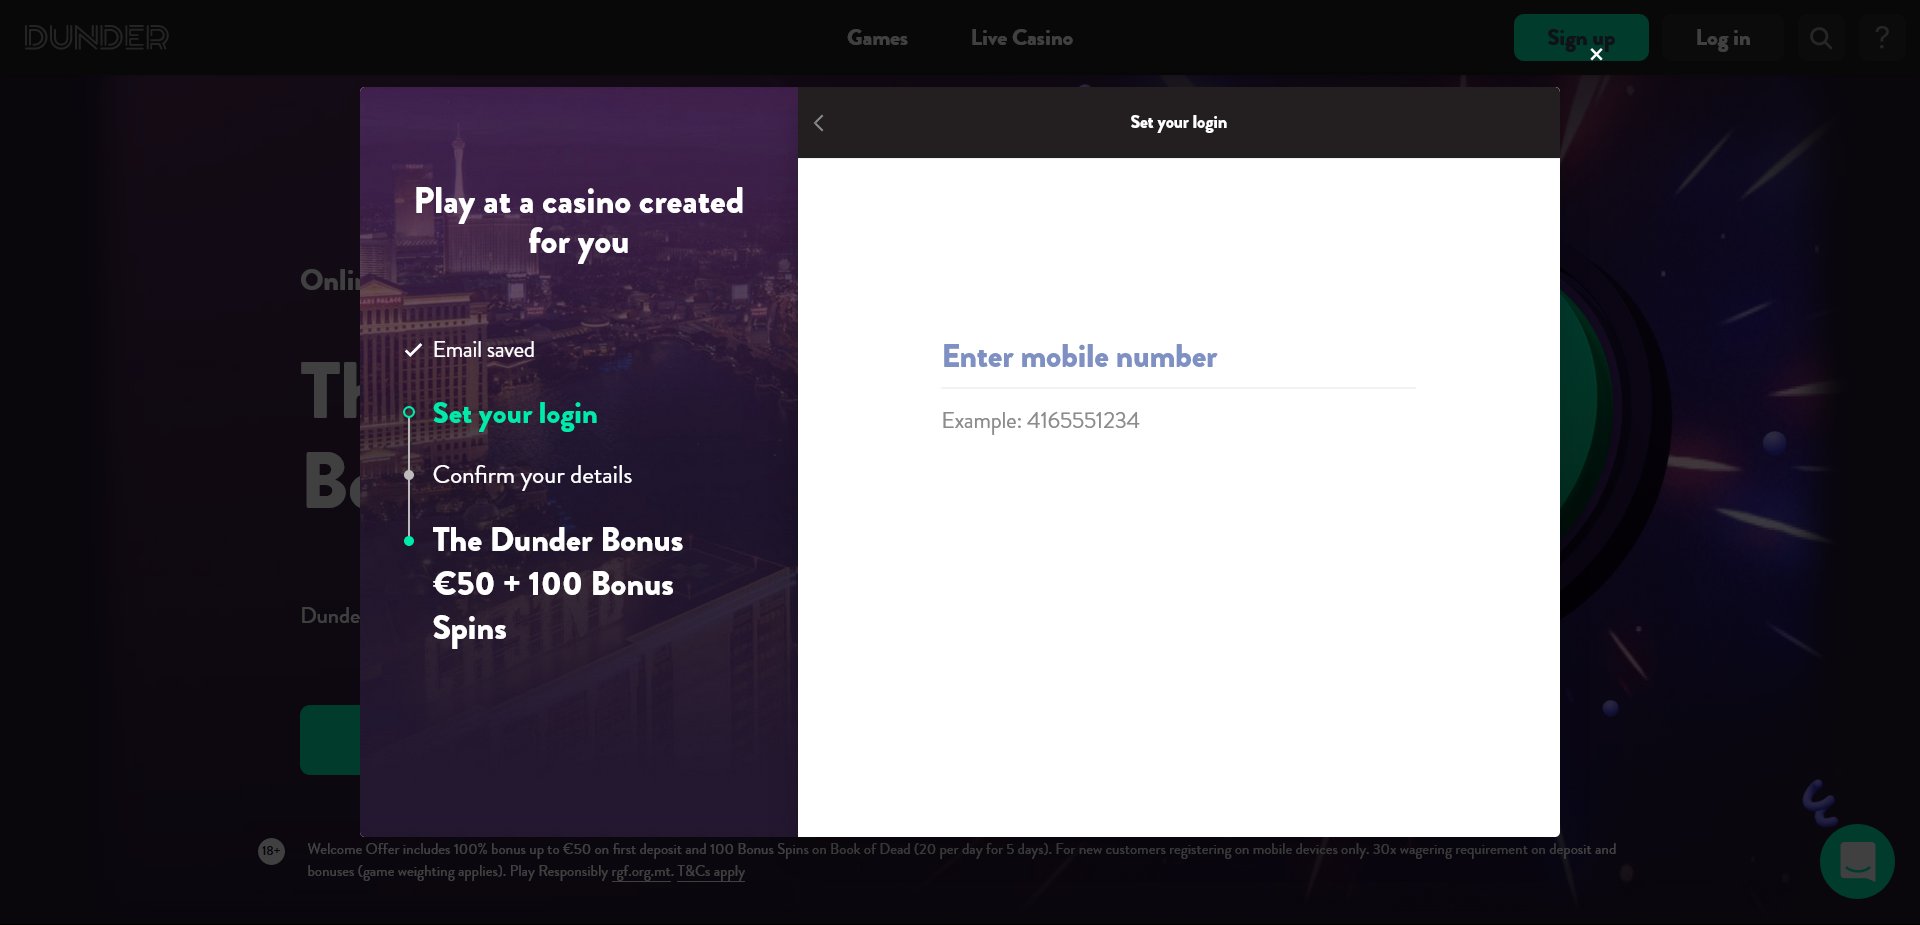Click Play at a casino created heading
Viewport: 1920px width, 925px height.
click(579, 222)
